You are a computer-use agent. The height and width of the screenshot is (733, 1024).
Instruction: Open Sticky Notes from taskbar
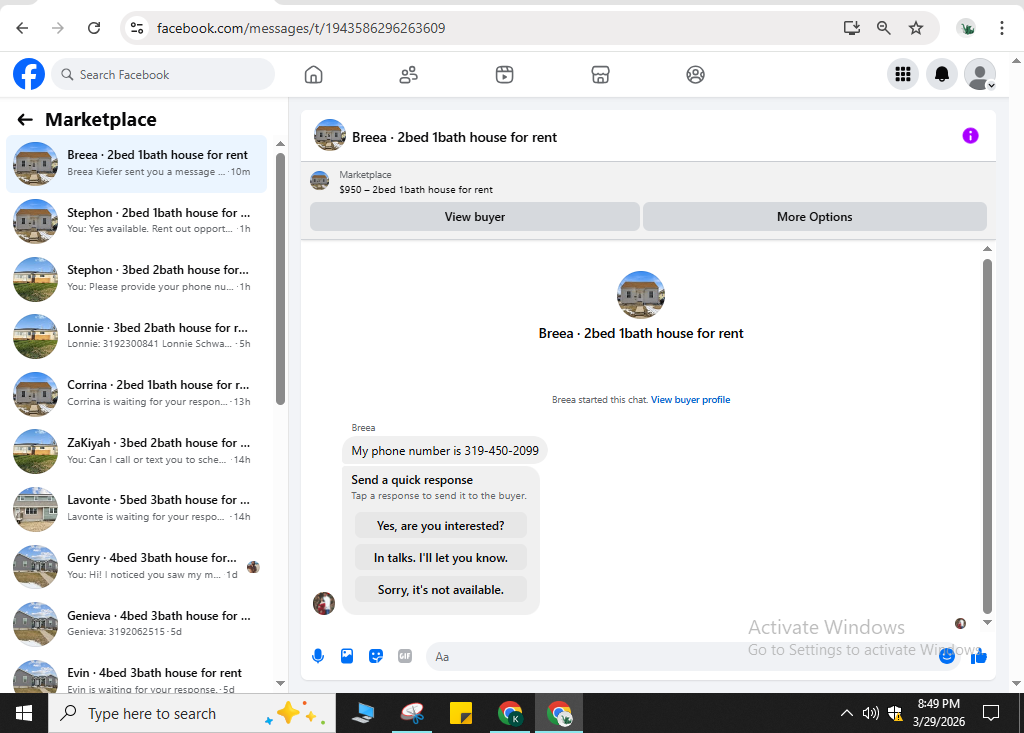click(x=461, y=713)
